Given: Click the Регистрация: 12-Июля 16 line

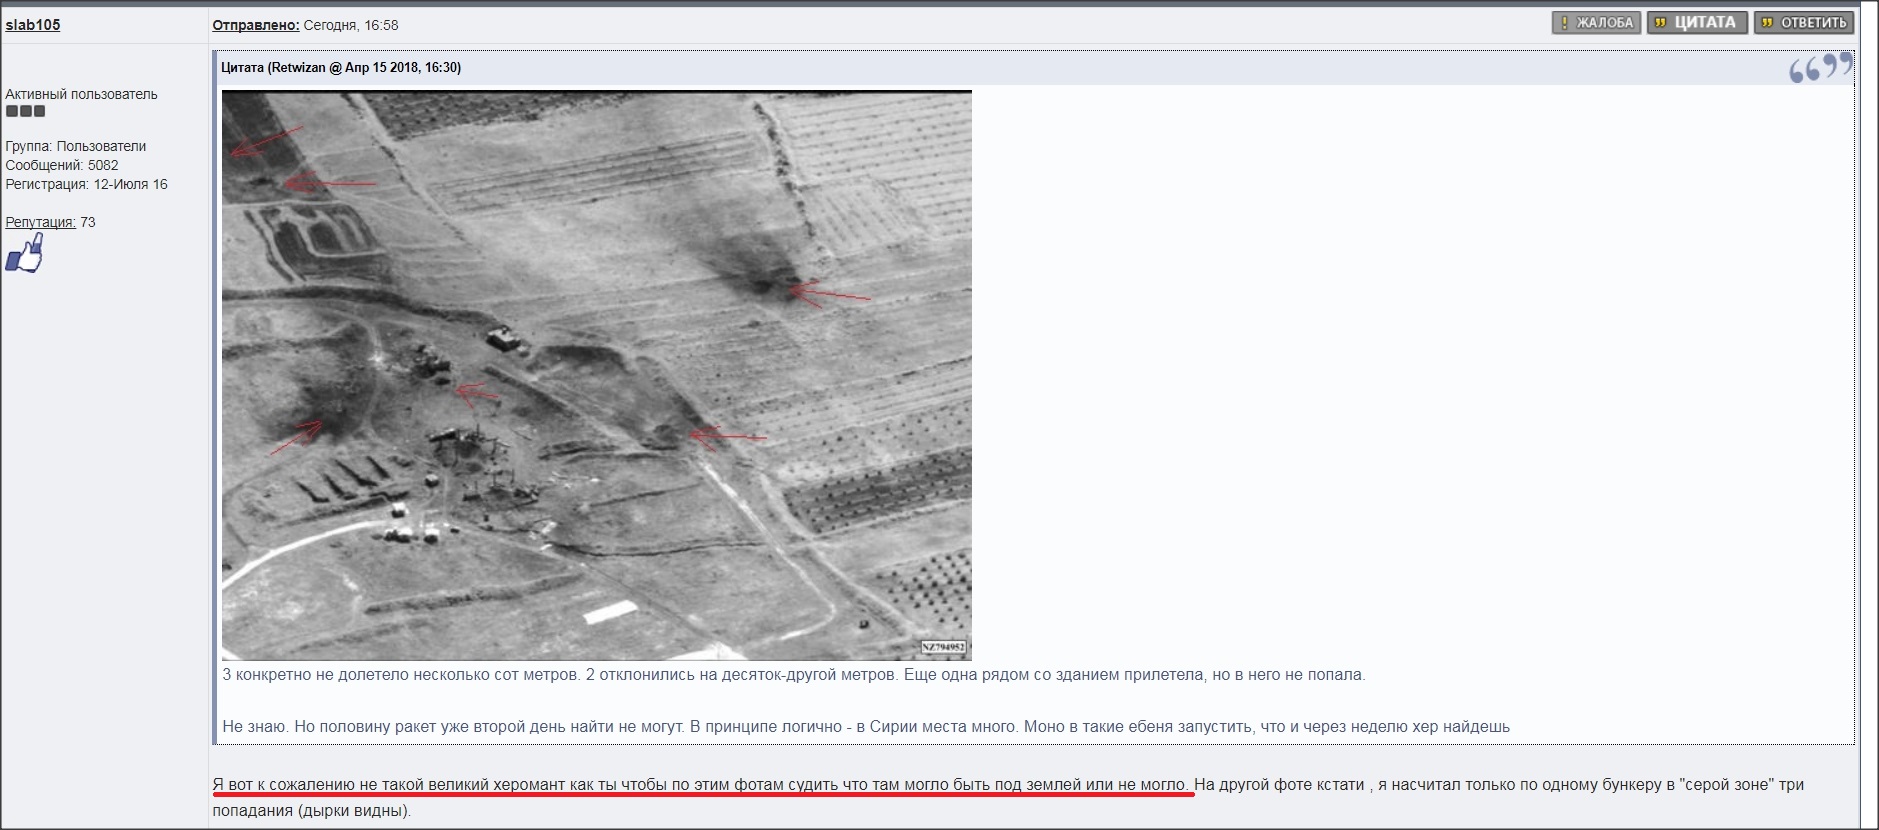Looking at the screenshot, I should click(86, 184).
